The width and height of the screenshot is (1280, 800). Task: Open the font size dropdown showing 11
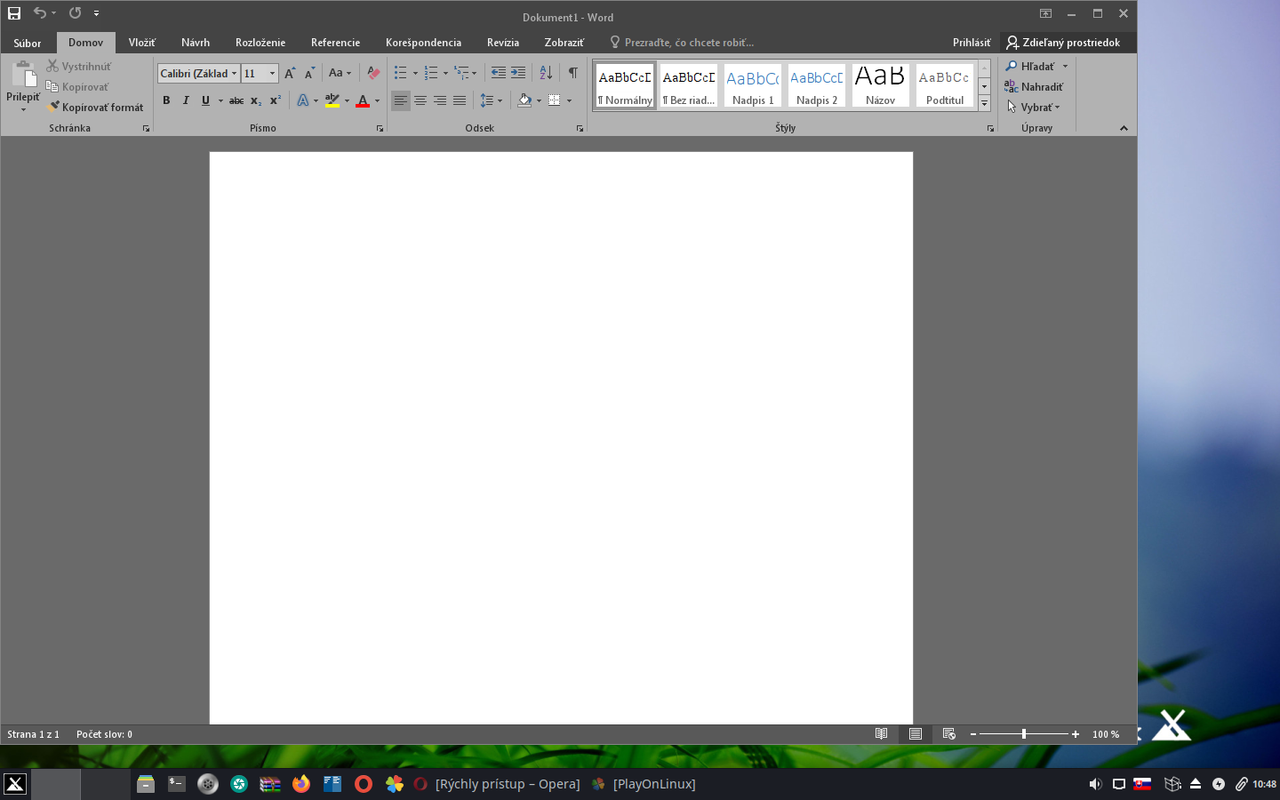tap(272, 73)
